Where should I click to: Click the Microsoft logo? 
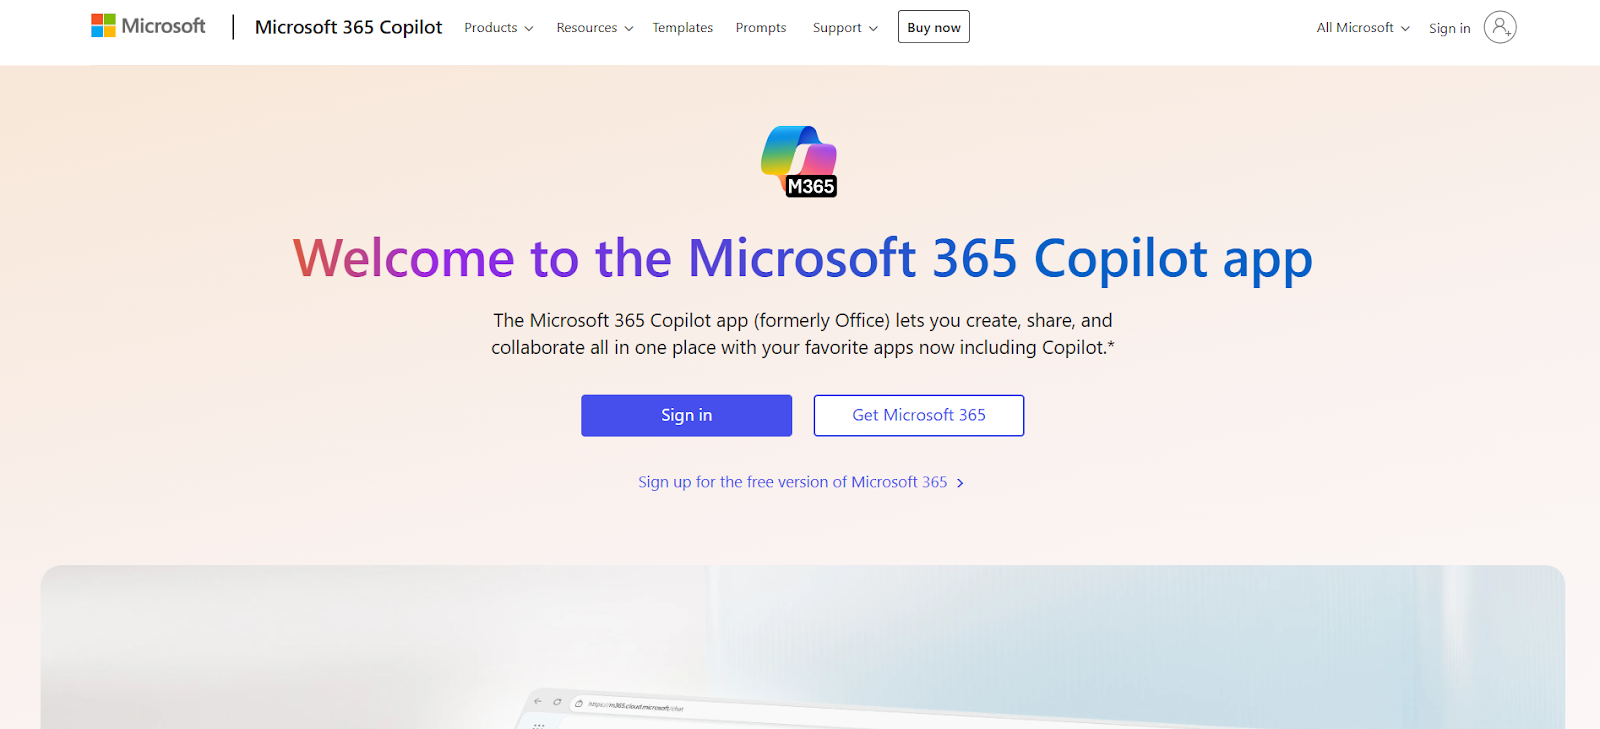(147, 25)
